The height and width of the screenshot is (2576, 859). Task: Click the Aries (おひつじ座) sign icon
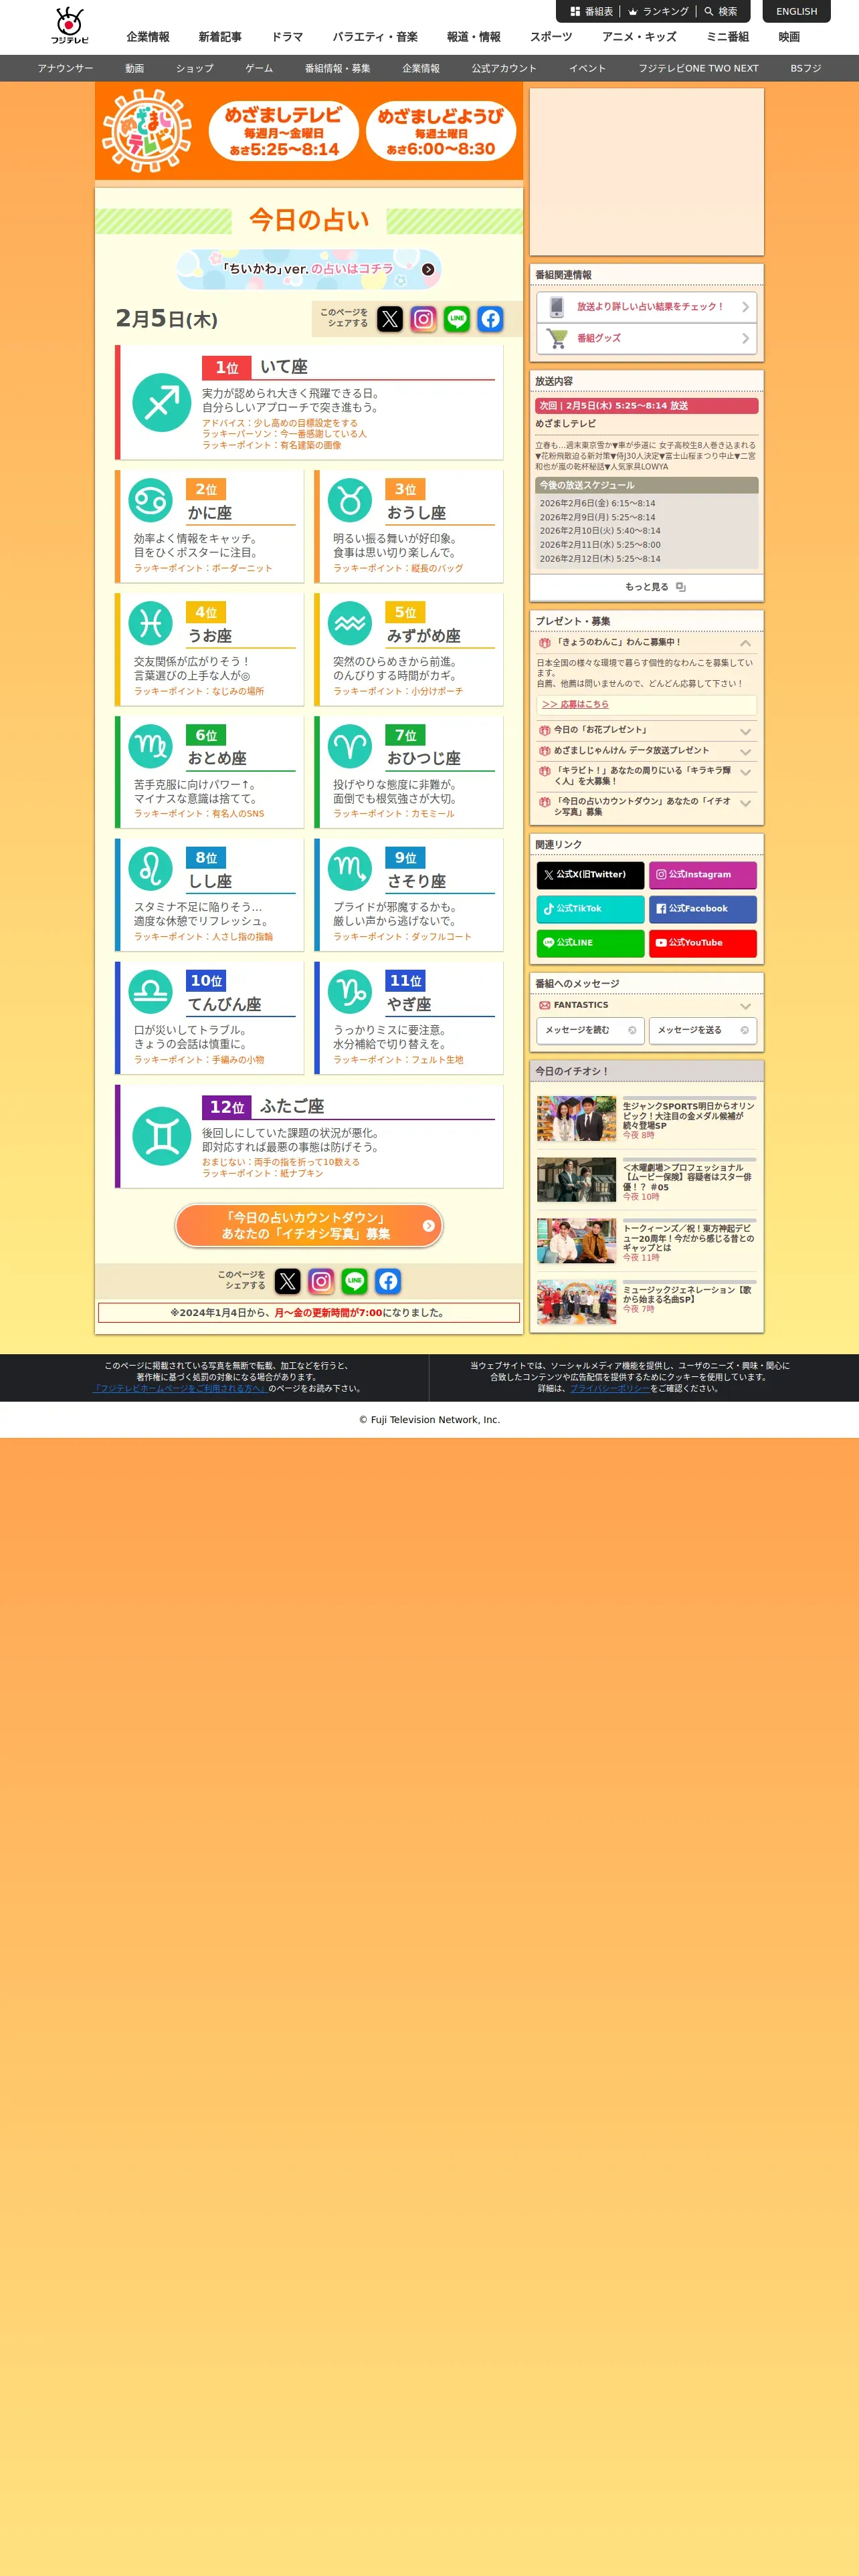click(350, 746)
